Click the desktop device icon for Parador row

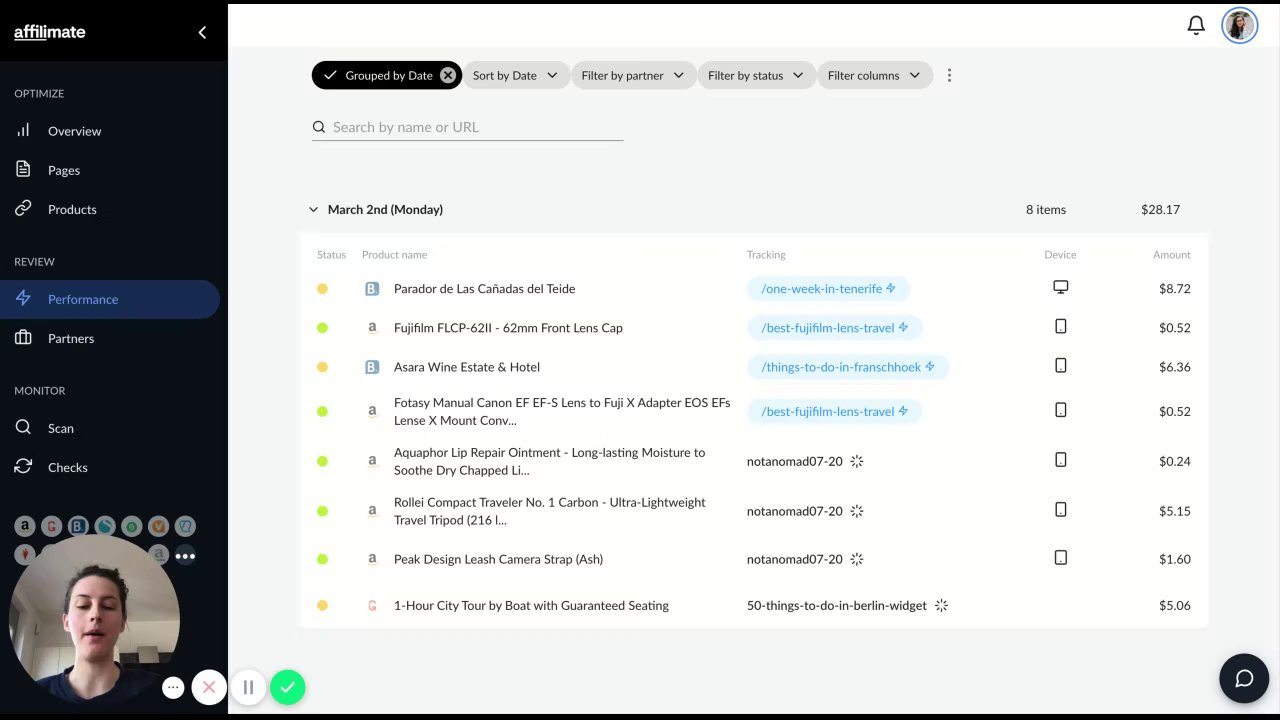pyautogui.click(x=1061, y=288)
